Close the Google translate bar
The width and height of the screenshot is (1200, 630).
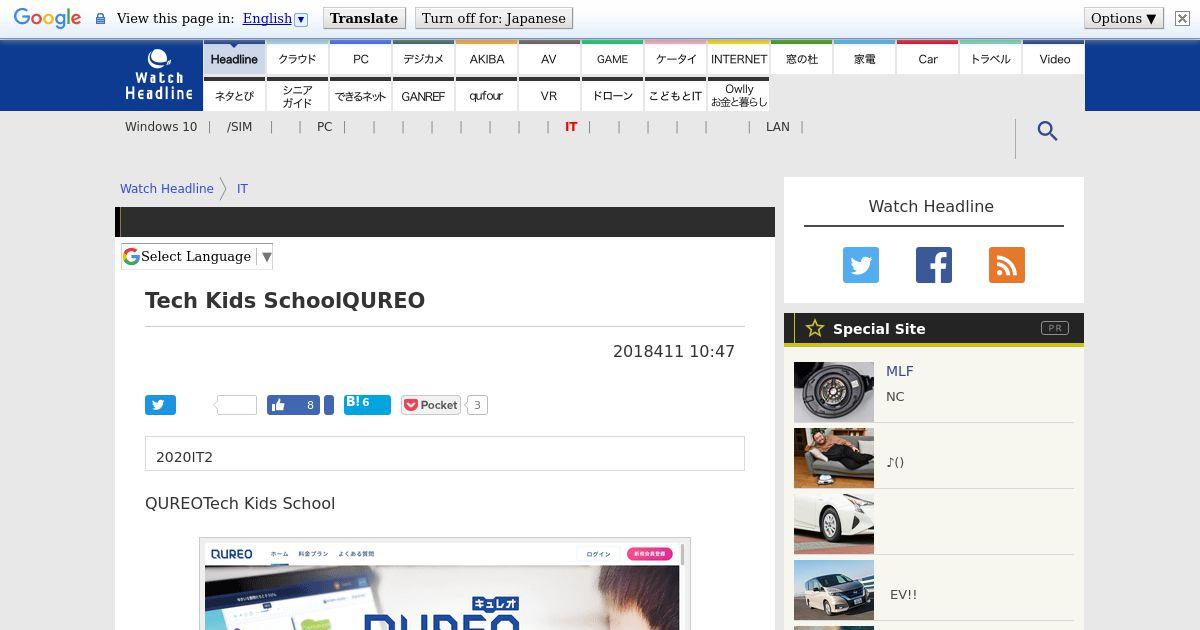tap(1182, 18)
